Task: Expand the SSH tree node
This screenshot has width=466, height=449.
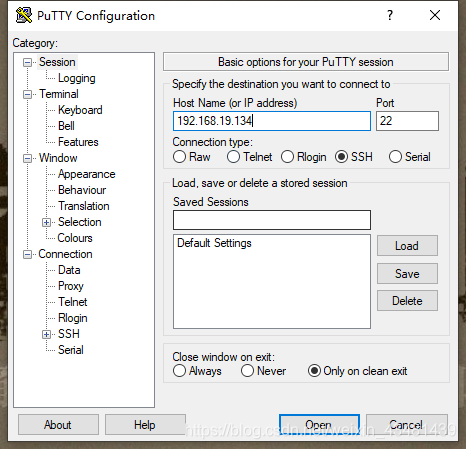Action: pyautogui.click(x=47, y=334)
